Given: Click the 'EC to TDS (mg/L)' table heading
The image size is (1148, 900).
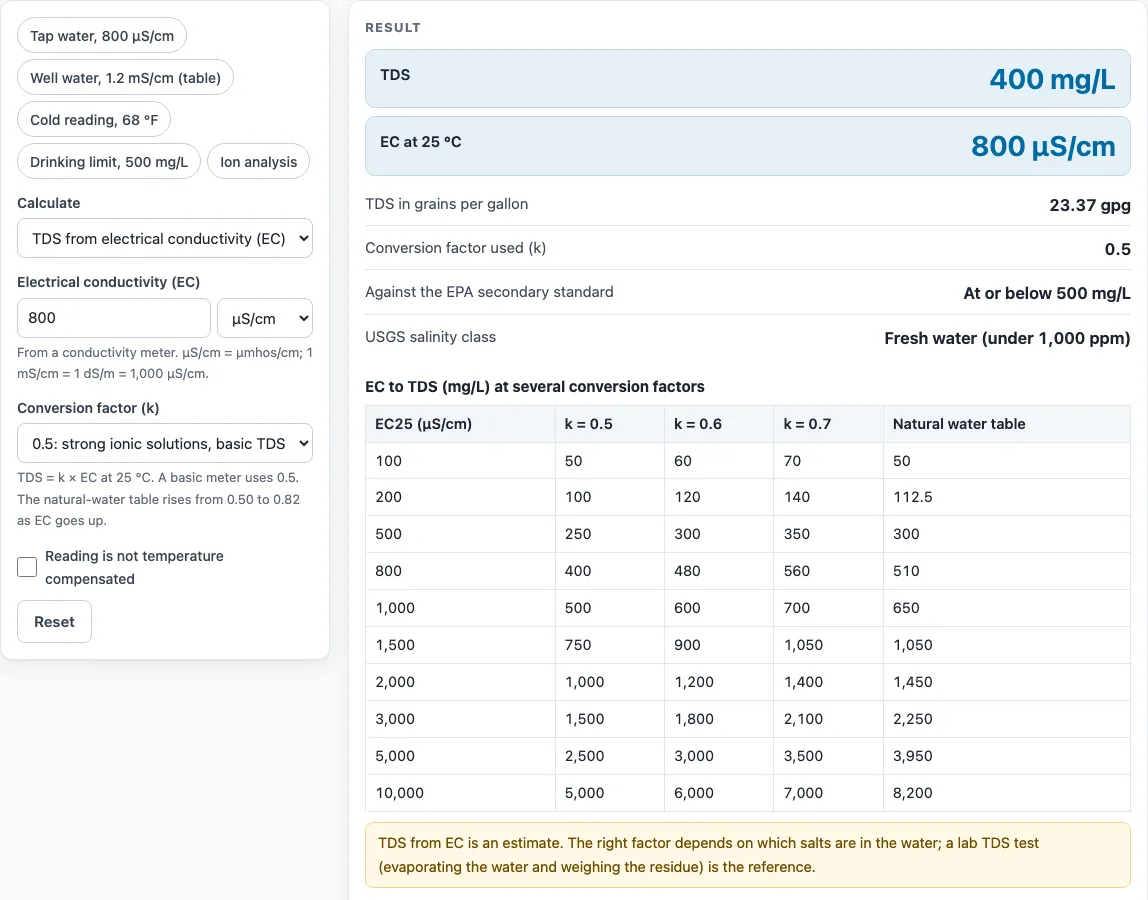Looking at the screenshot, I should tap(534, 387).
